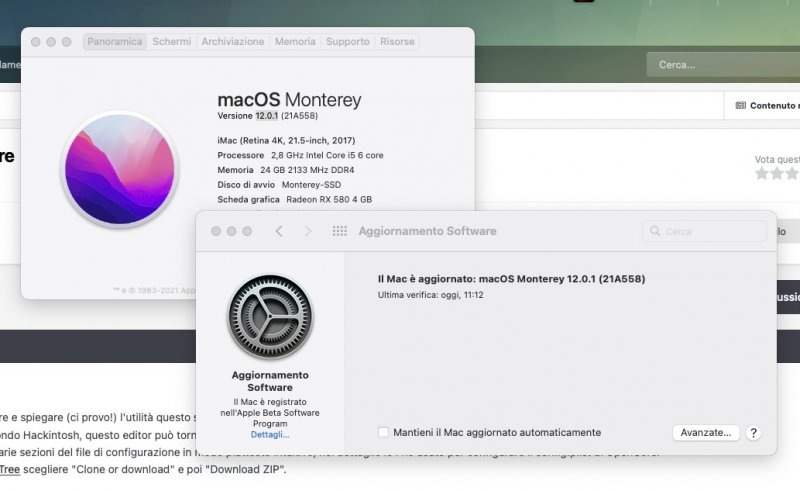Click the System Preferences search magnifier icon
The image size is (800, 491).
click(x=655, y=231)
